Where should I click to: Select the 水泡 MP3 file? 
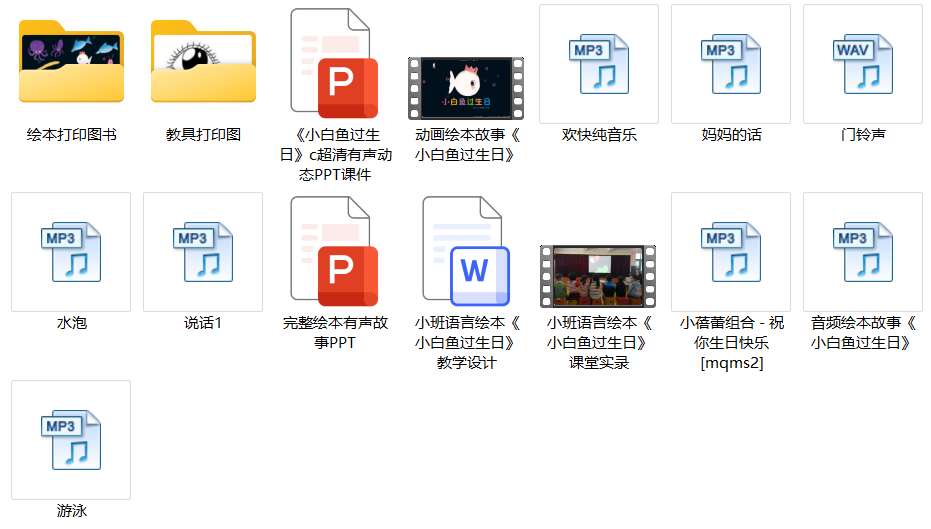(71, 251)
